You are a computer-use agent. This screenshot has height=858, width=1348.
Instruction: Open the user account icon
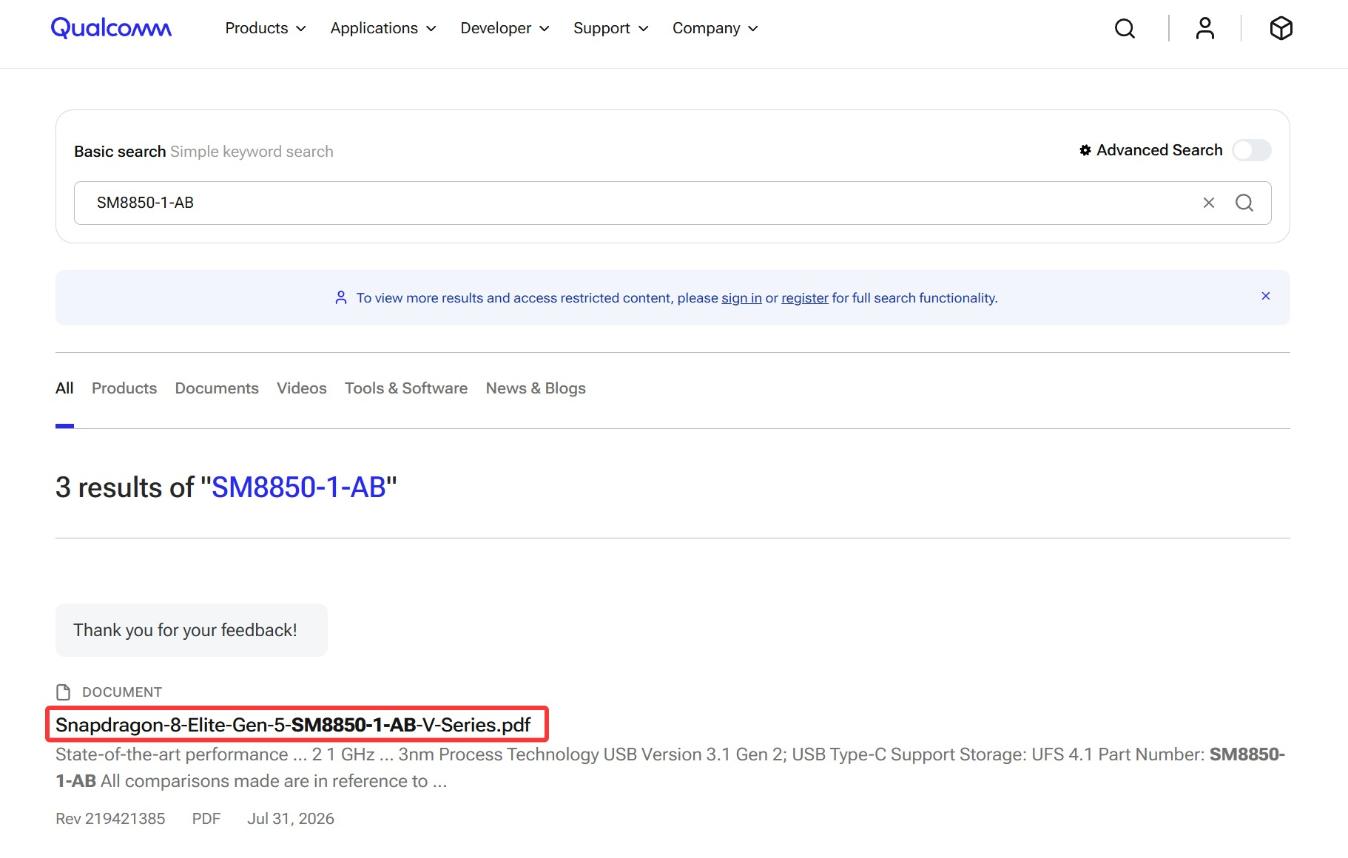(x=1205, y=28)
